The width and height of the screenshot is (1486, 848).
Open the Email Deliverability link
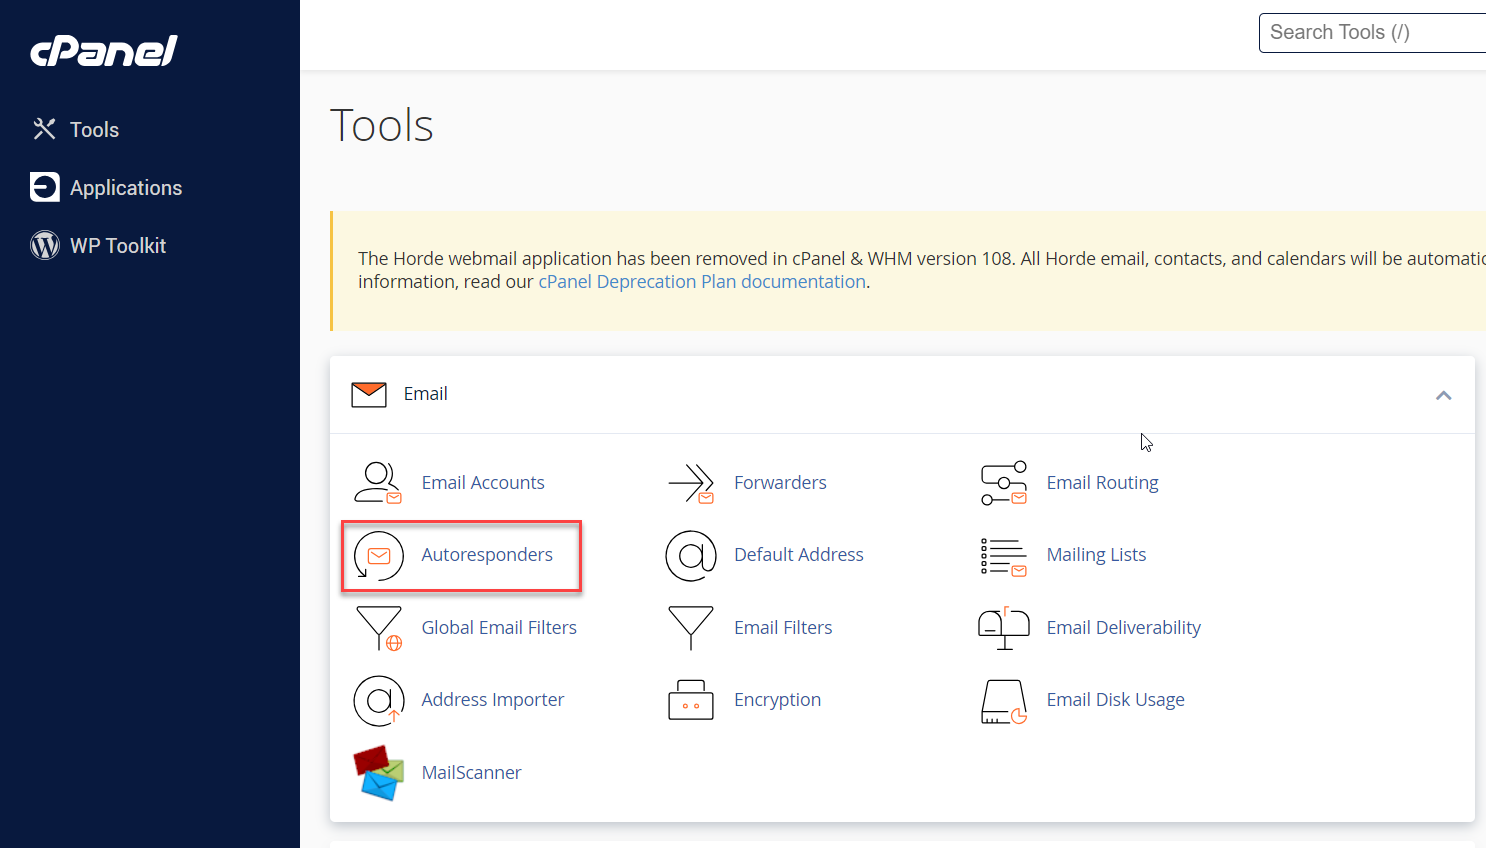[1123, 628]
